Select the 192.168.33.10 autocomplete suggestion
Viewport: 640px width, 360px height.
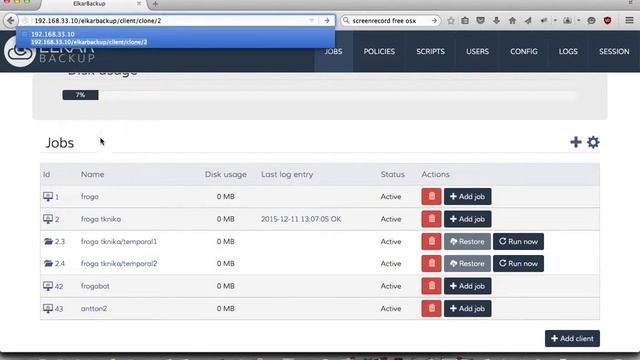click(53, 34)
